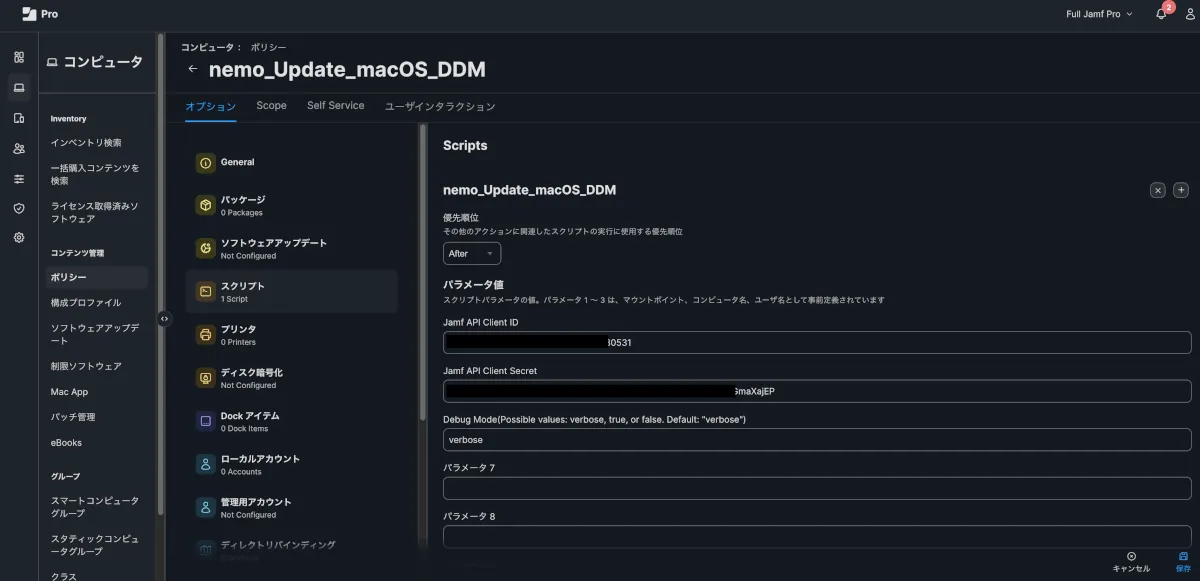This screenshot has width=1200, height=581.
Task: Click the 保存 save button
Action: [x=1183, y=562]
